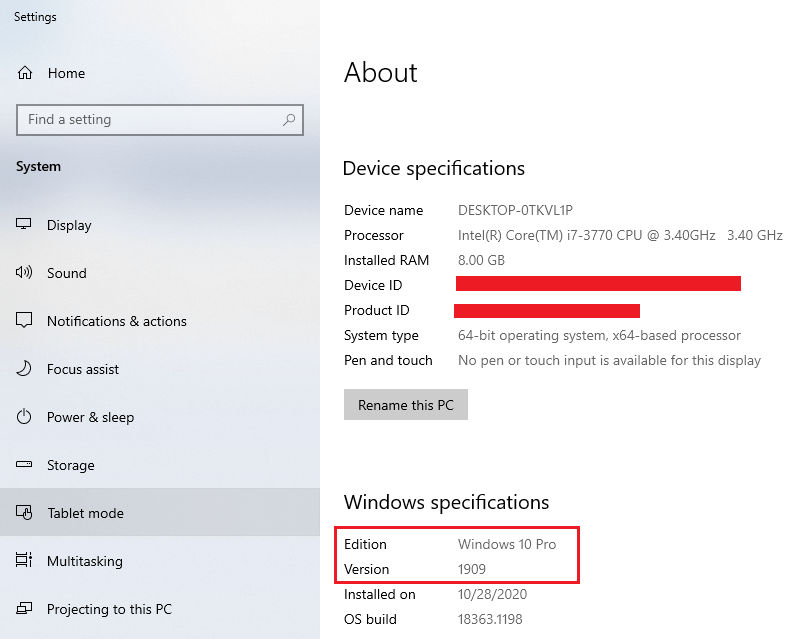Click the Tablet mode icon
The image size is (793, 639).
24,513
